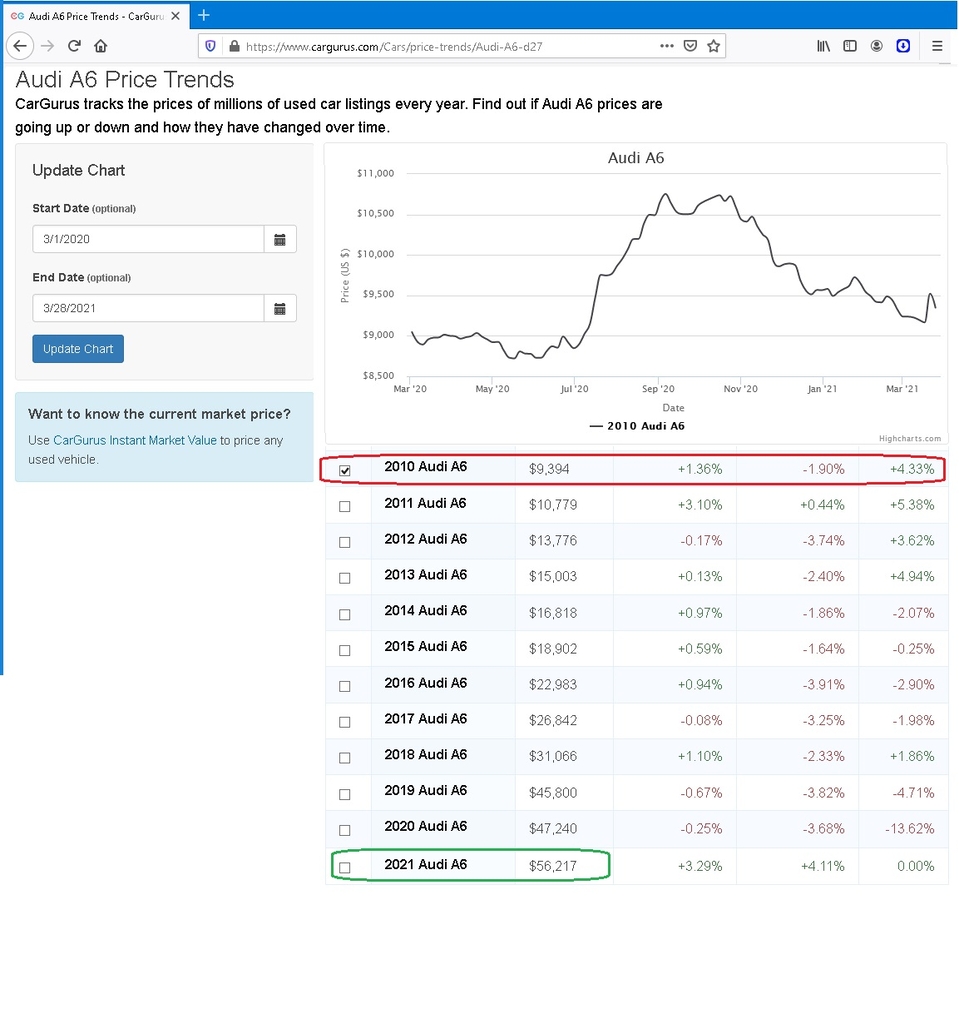959x1024 pixels.
Task: Click the forward navigation arrow
Action: 48,46
